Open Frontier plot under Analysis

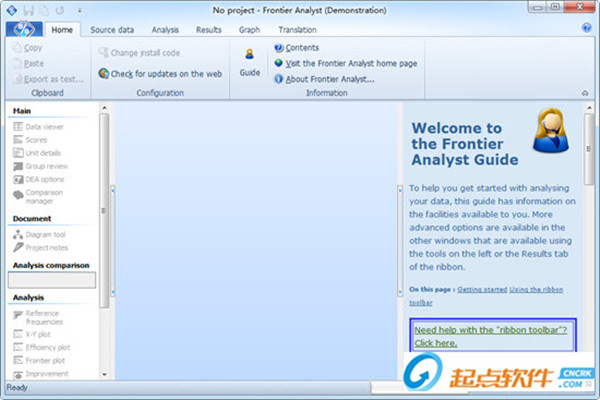pyautogui.click(x=39, y=361)
